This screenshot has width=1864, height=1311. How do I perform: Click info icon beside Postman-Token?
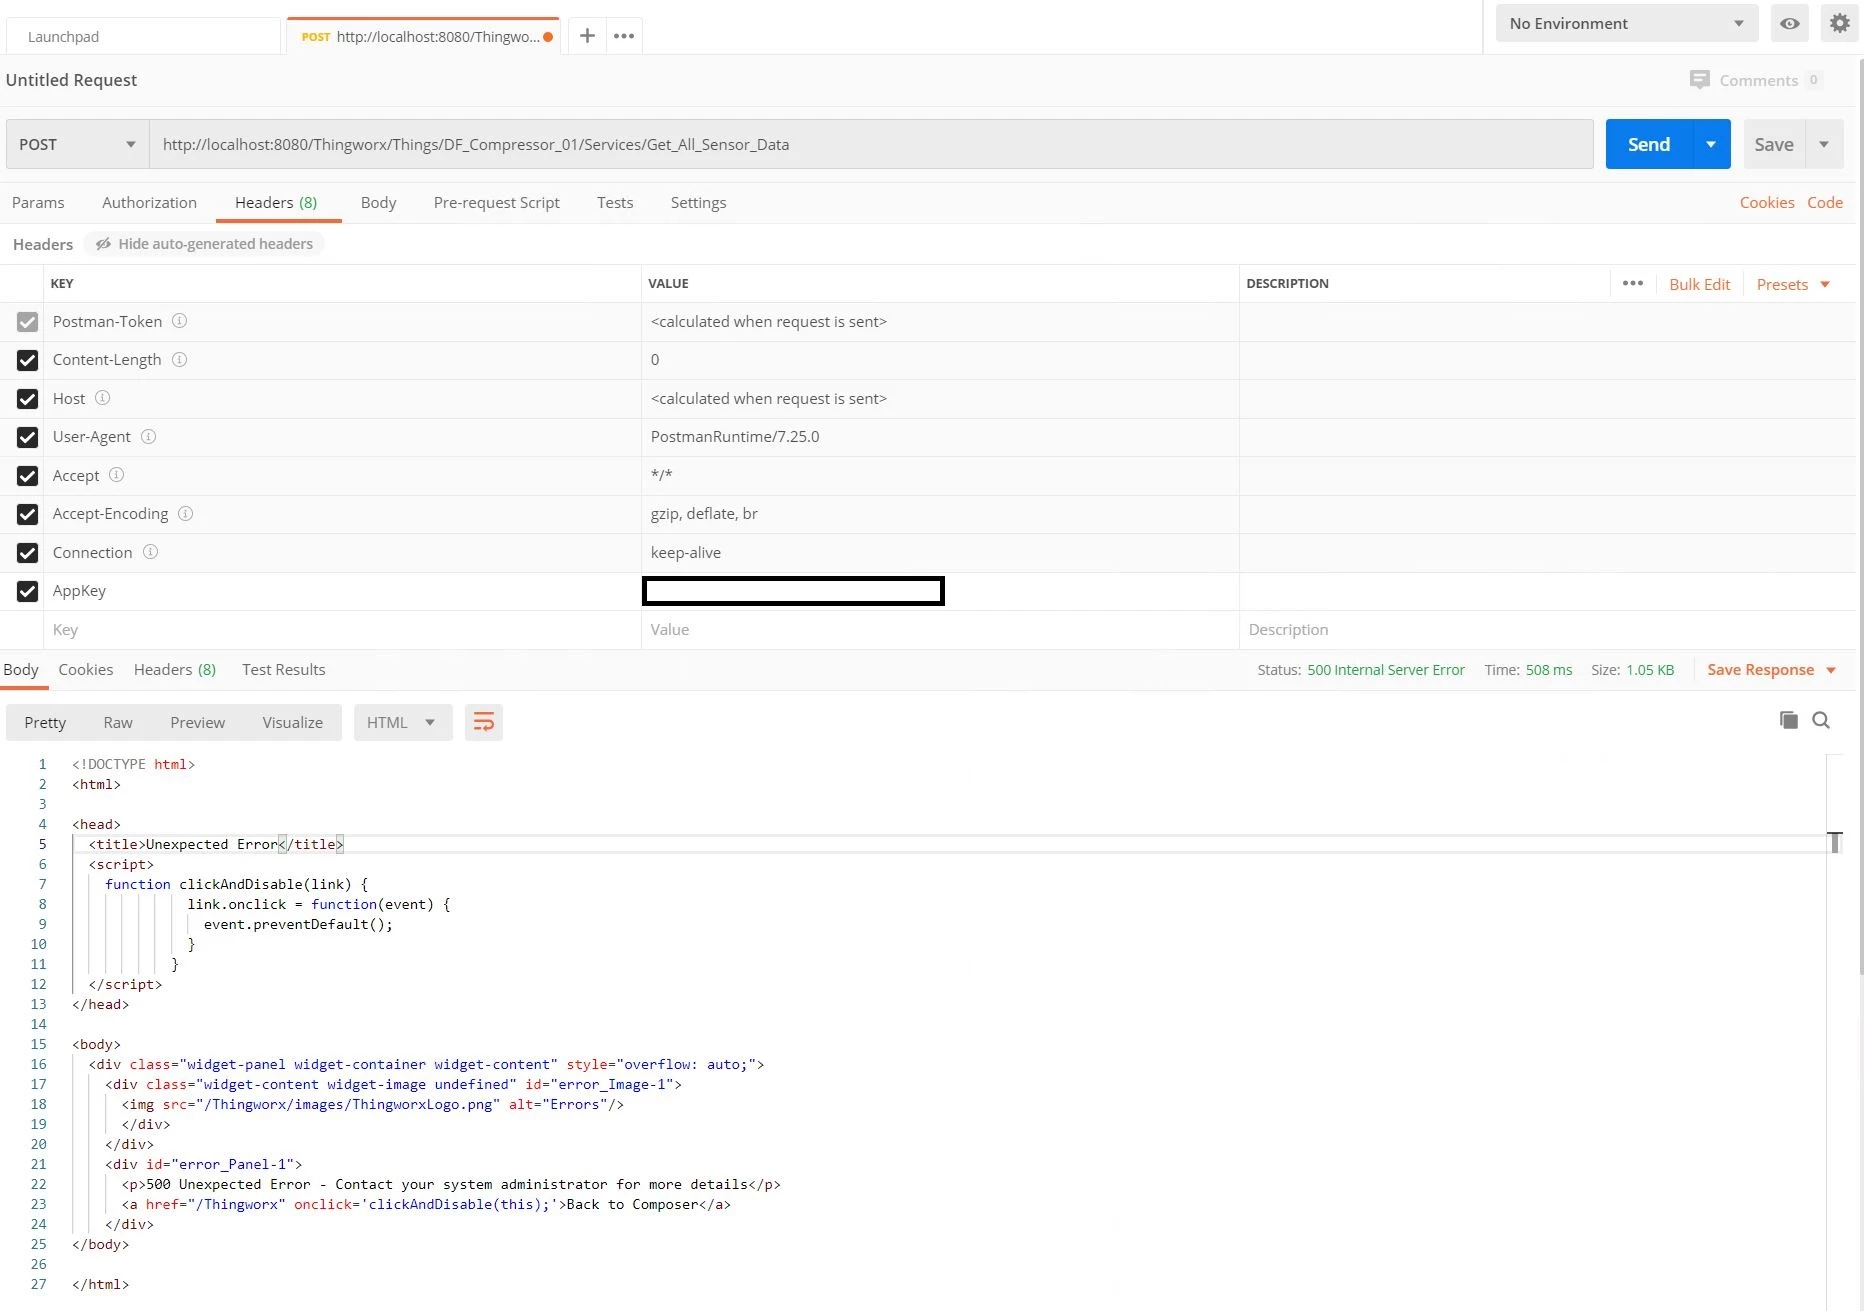tap(179, 321)
